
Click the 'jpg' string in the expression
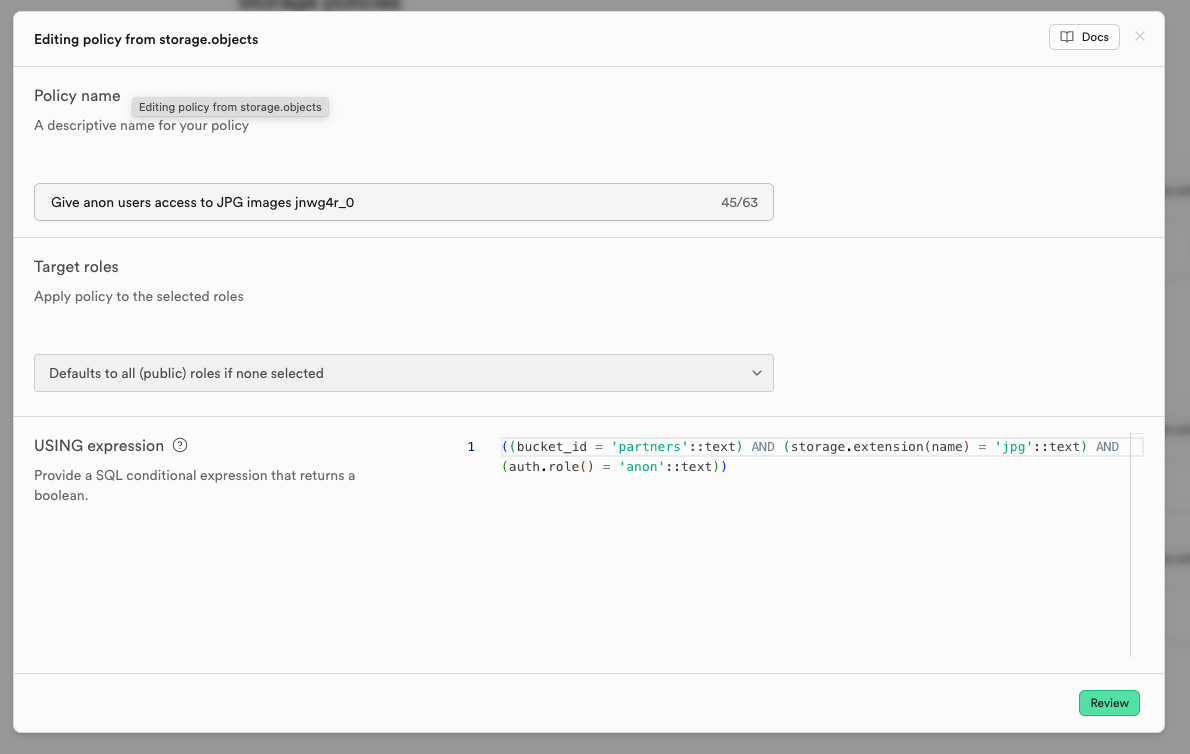point(1015,447)
